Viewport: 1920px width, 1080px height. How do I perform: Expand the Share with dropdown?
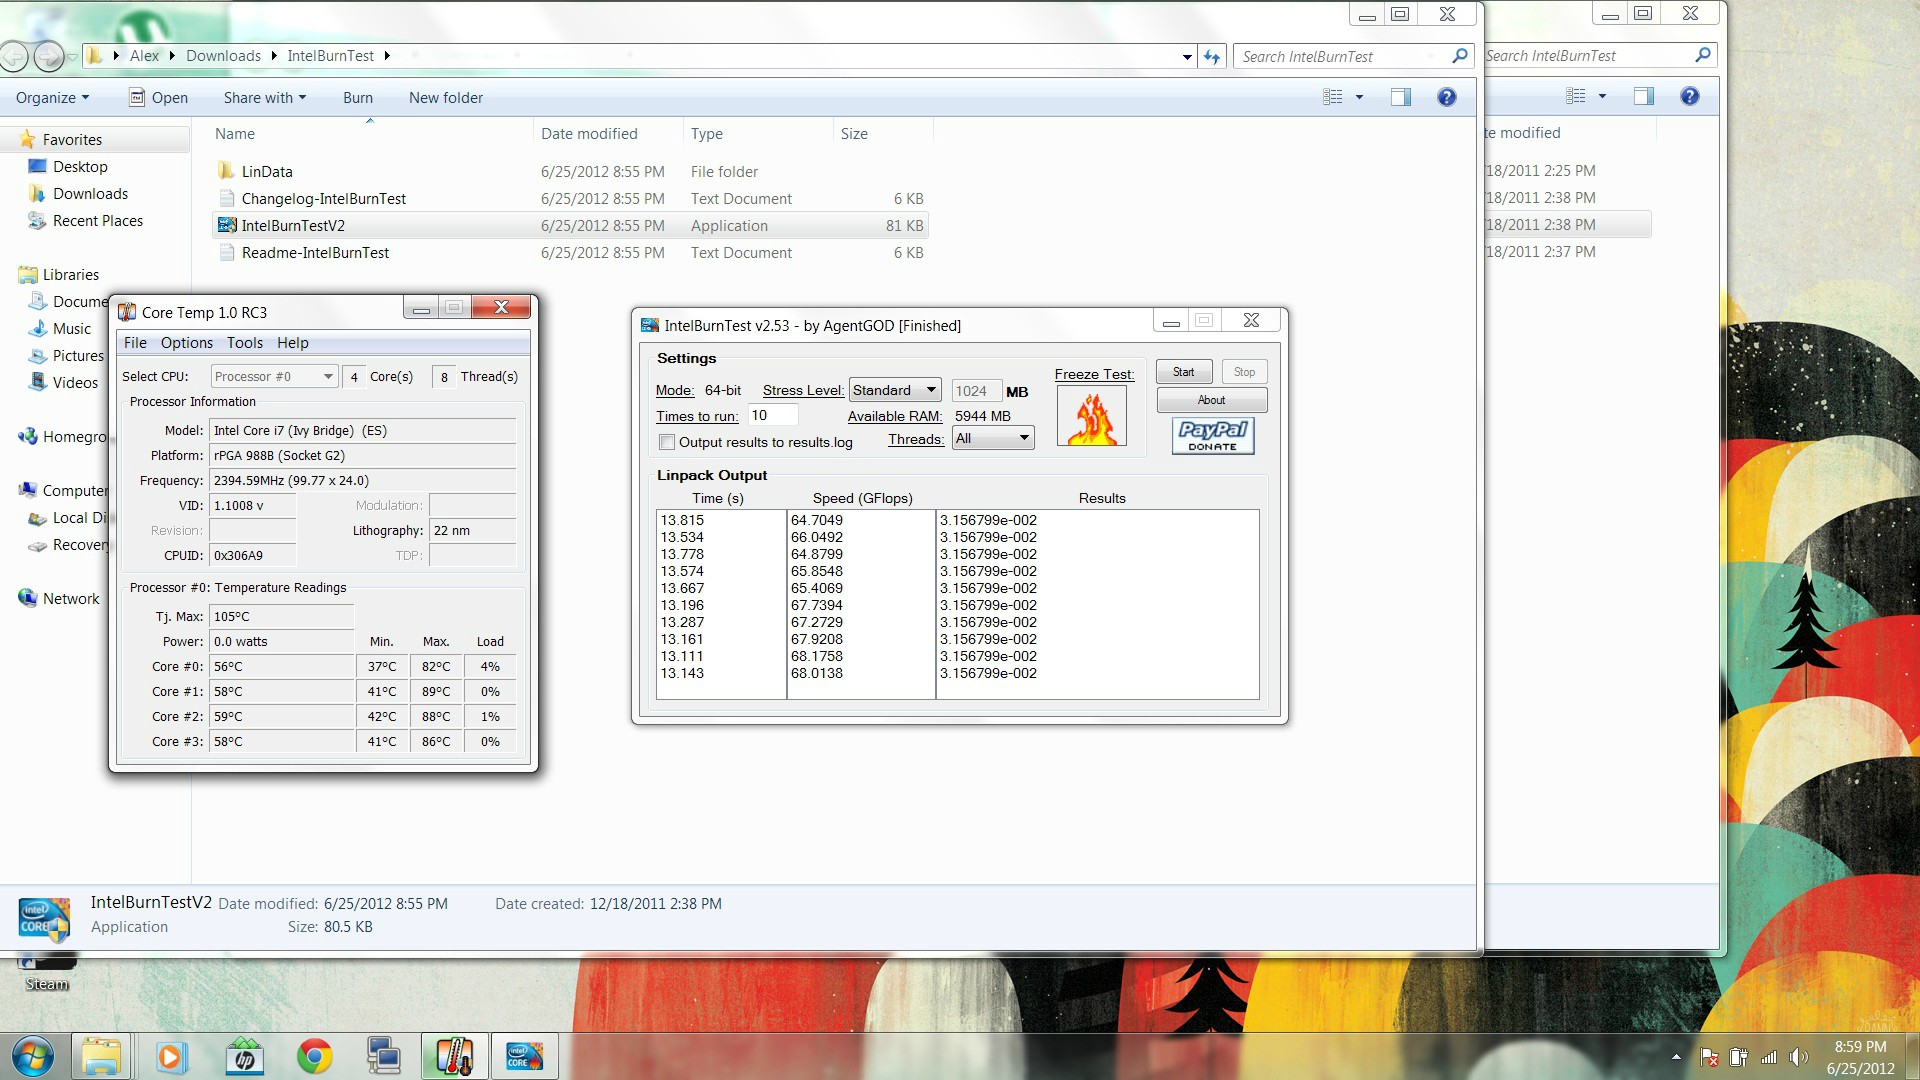(265, 97)
